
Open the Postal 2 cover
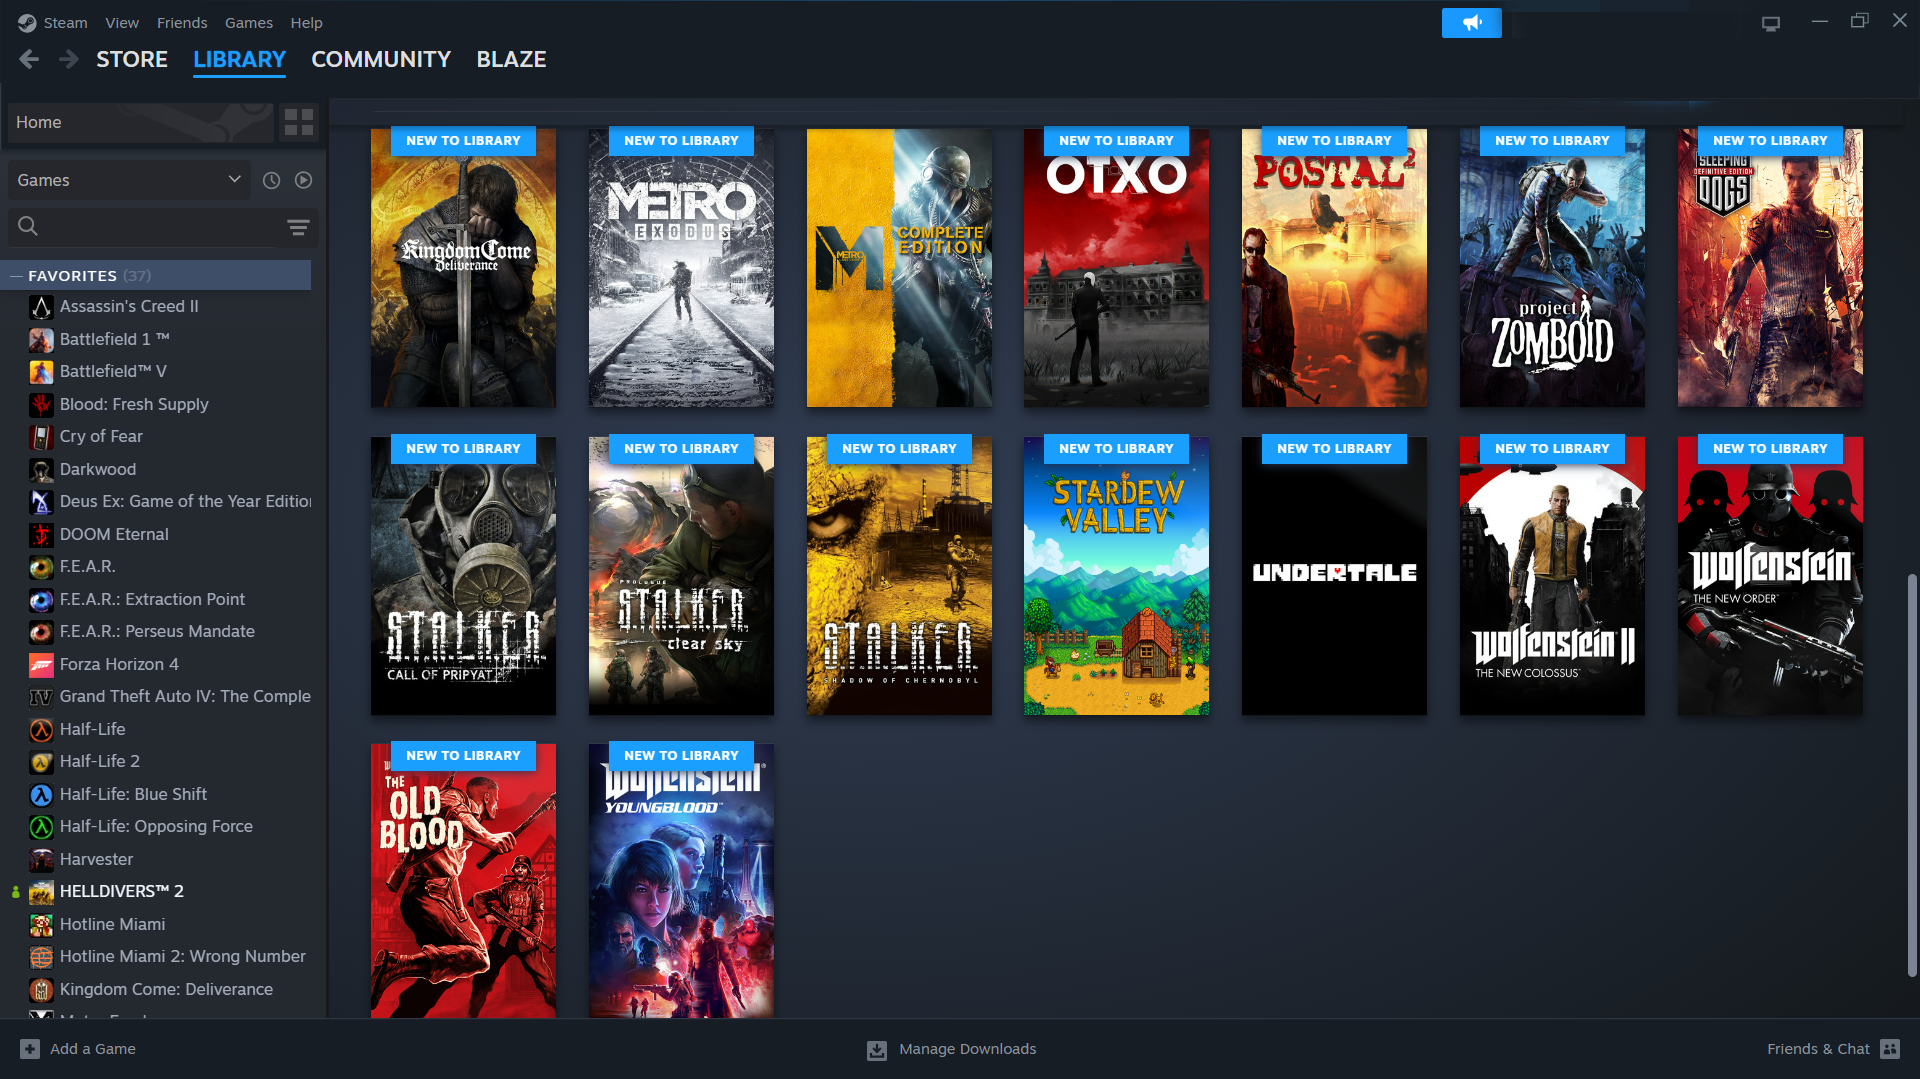[x=1334, y=268]
